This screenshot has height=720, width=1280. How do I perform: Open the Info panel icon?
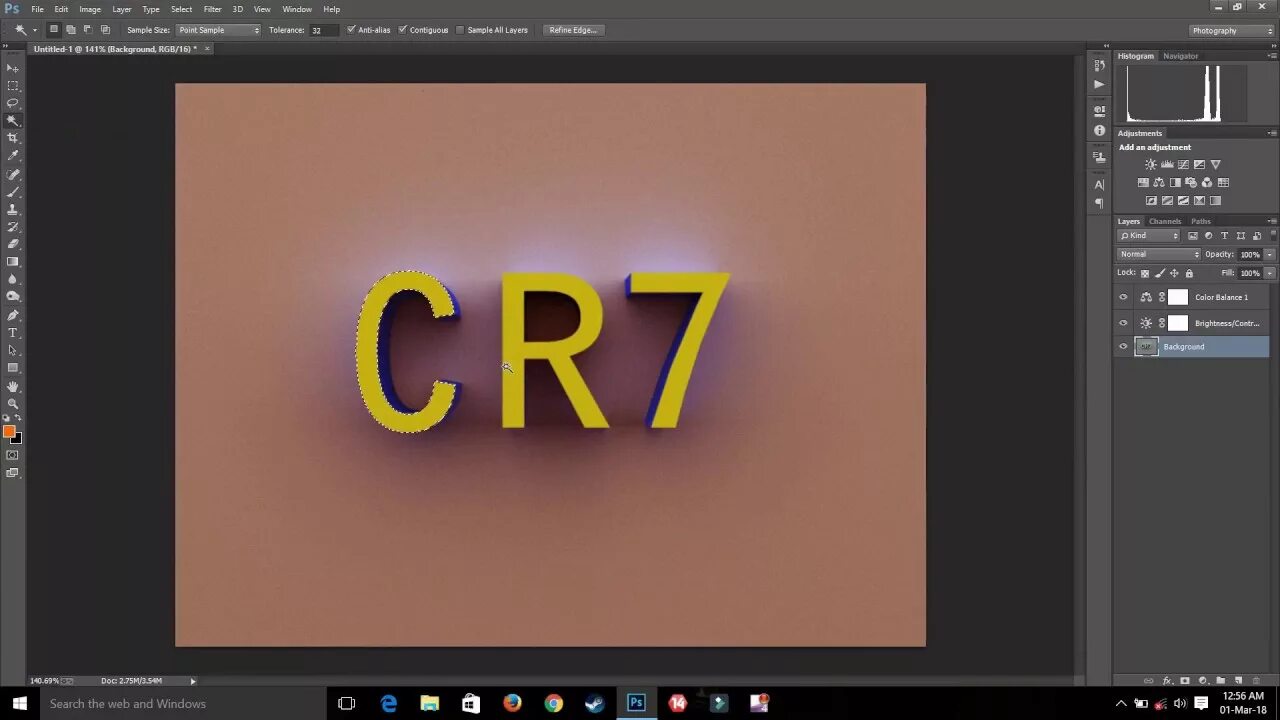click(x=1099, y=131)
